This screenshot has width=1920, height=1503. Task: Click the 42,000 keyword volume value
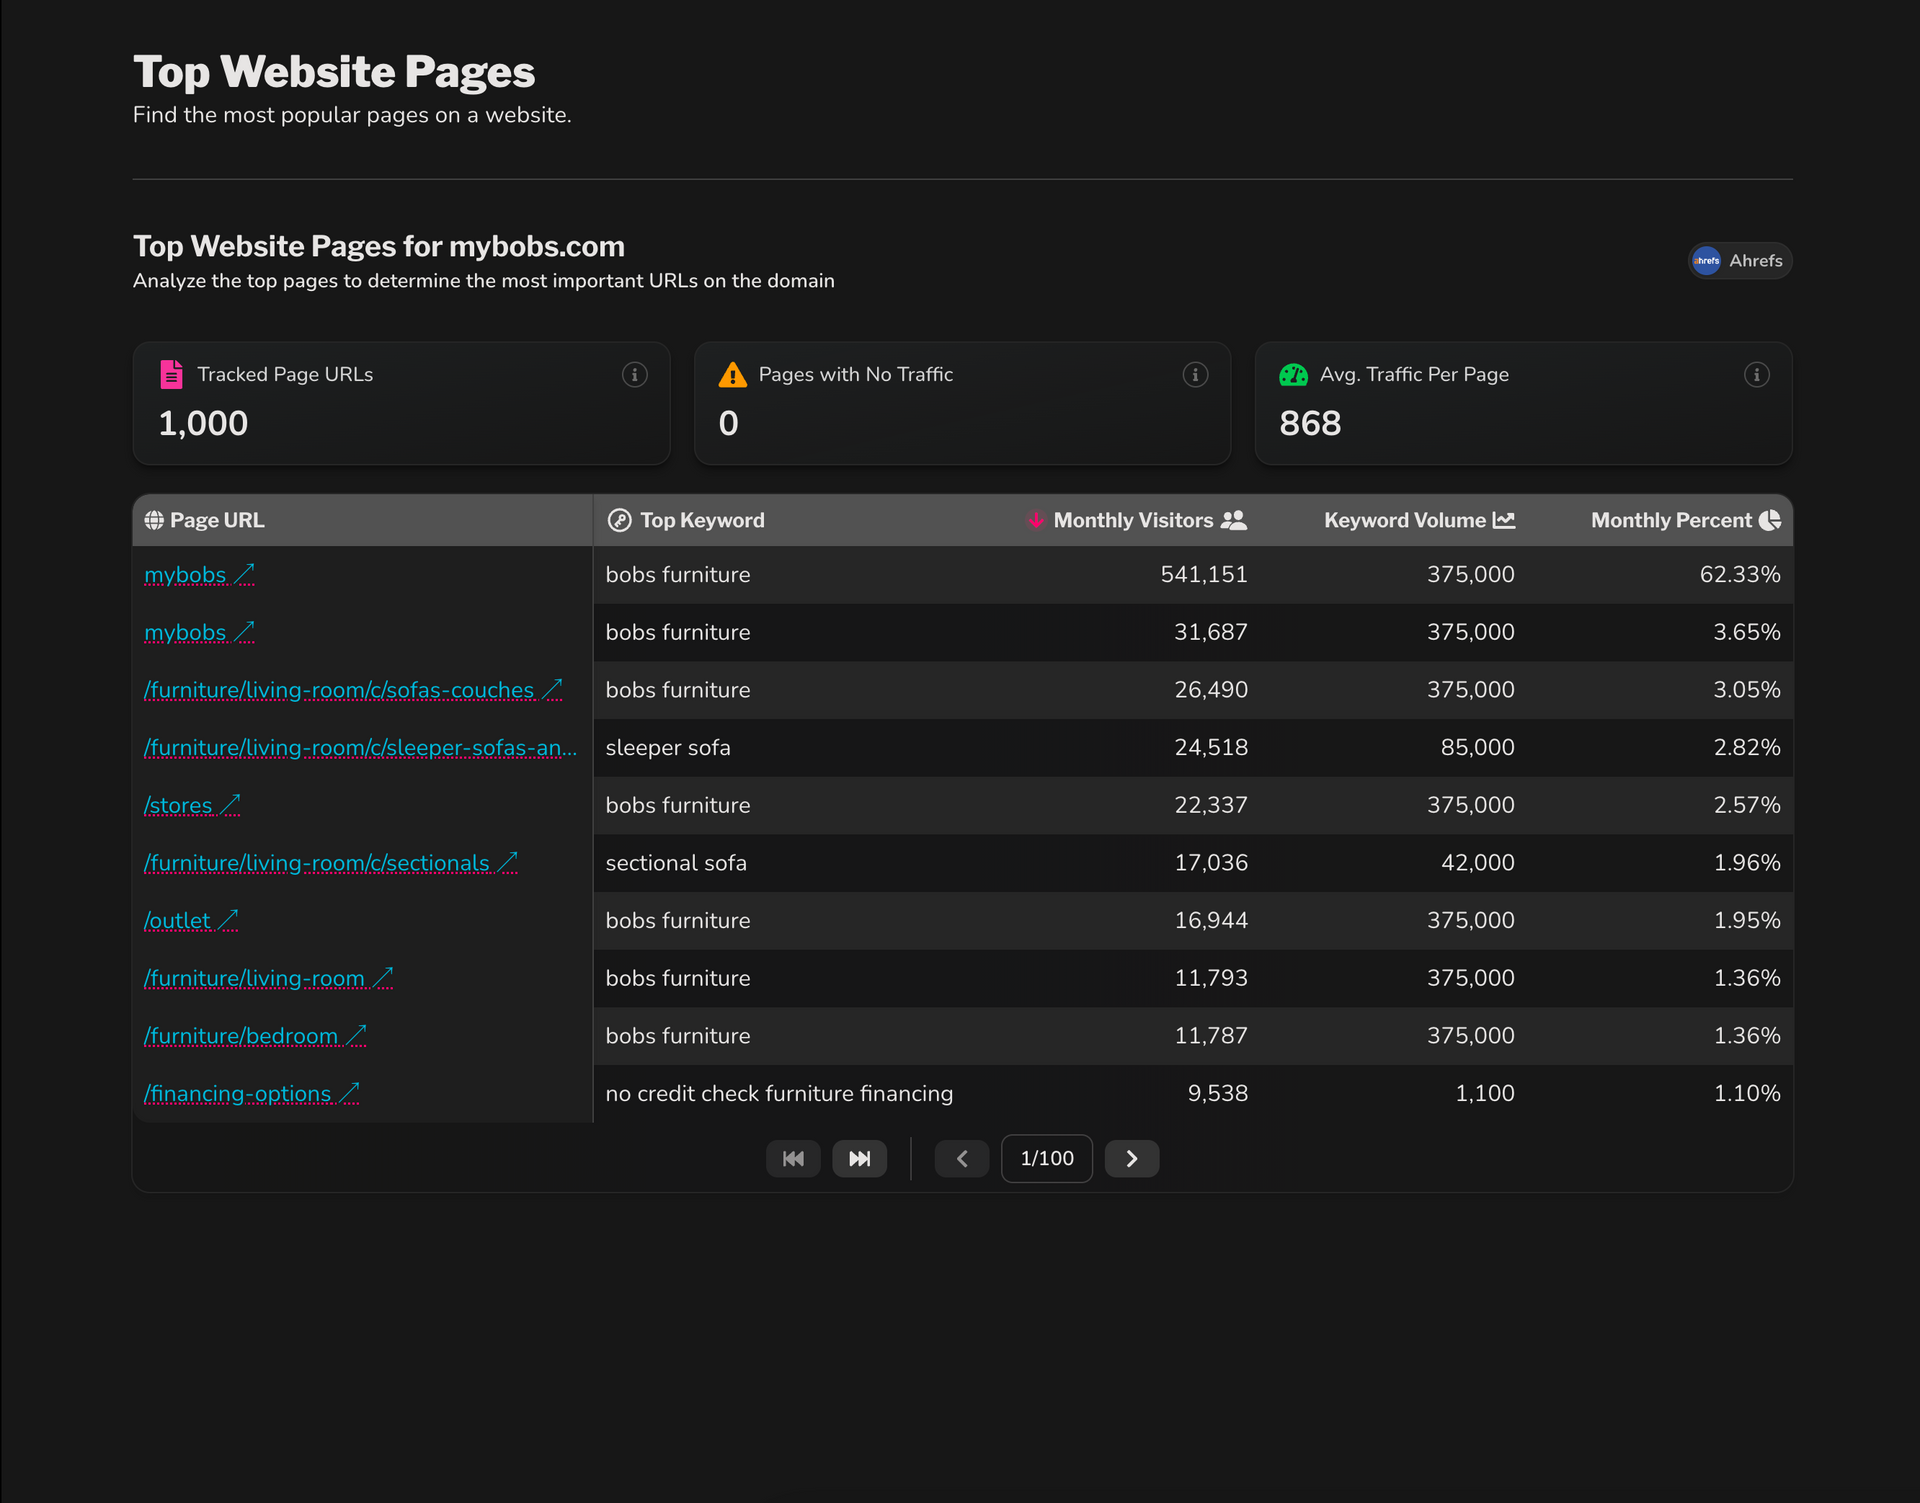coord(1477,863)
